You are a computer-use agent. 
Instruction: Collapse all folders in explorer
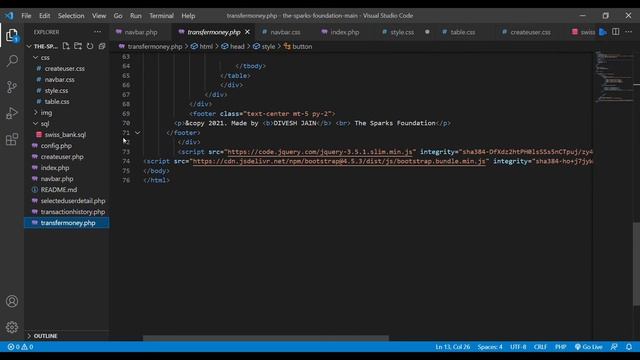(x=102, y=46)
